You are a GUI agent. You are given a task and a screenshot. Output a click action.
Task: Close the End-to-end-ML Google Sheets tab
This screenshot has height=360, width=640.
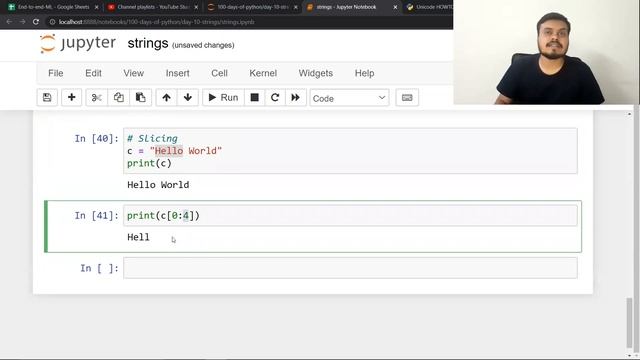[x=96, y=7]
